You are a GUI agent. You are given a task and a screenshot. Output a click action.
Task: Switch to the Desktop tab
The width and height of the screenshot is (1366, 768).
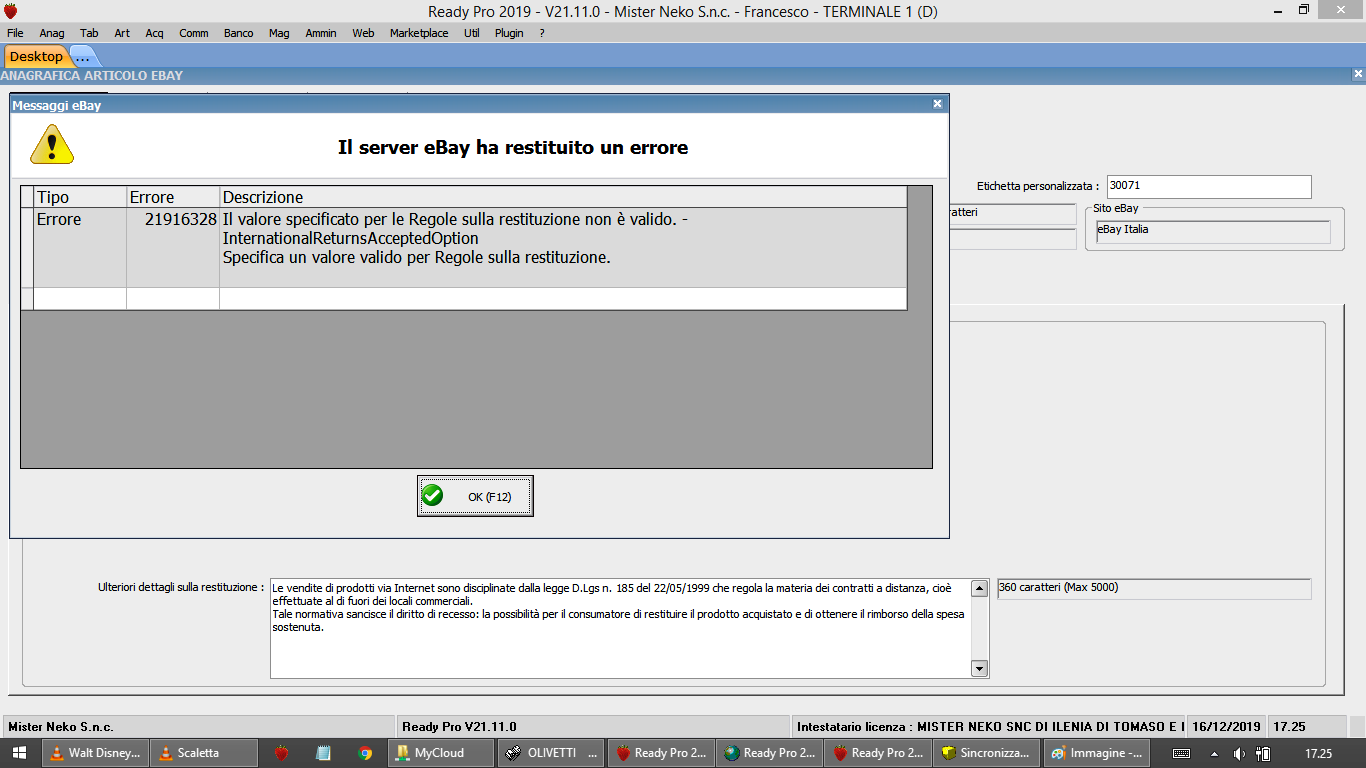[36, 56]
